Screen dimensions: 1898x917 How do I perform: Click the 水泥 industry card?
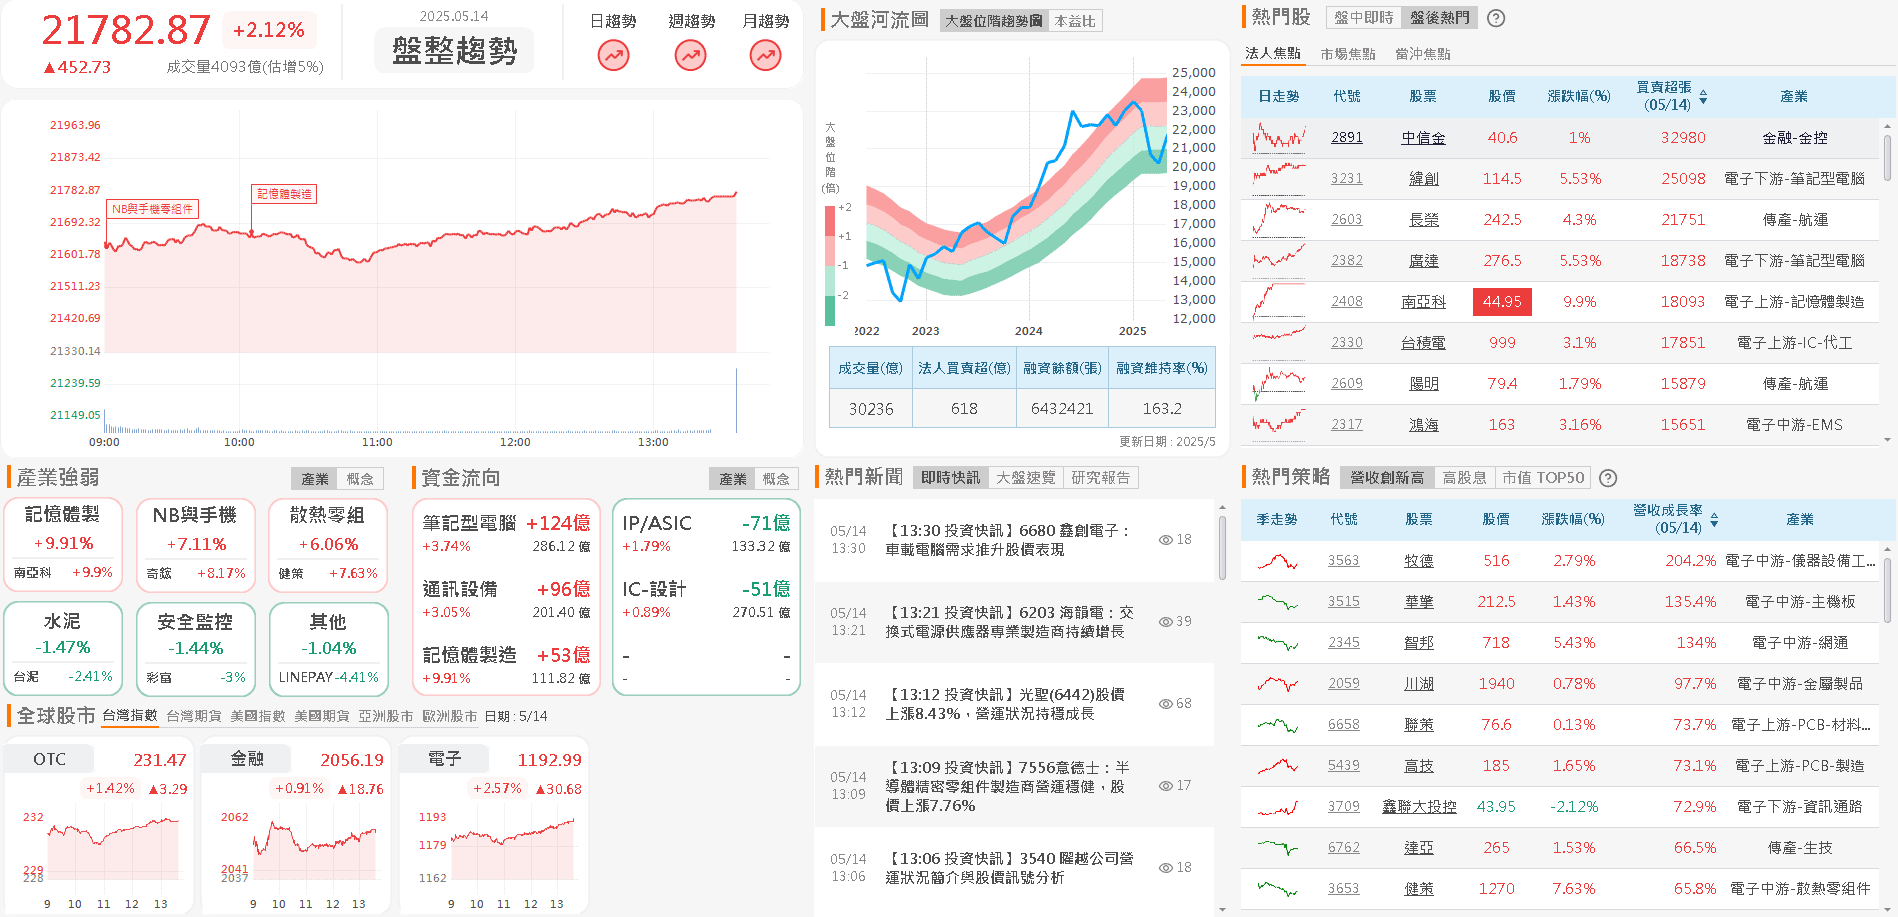click(x=63, y=649)
